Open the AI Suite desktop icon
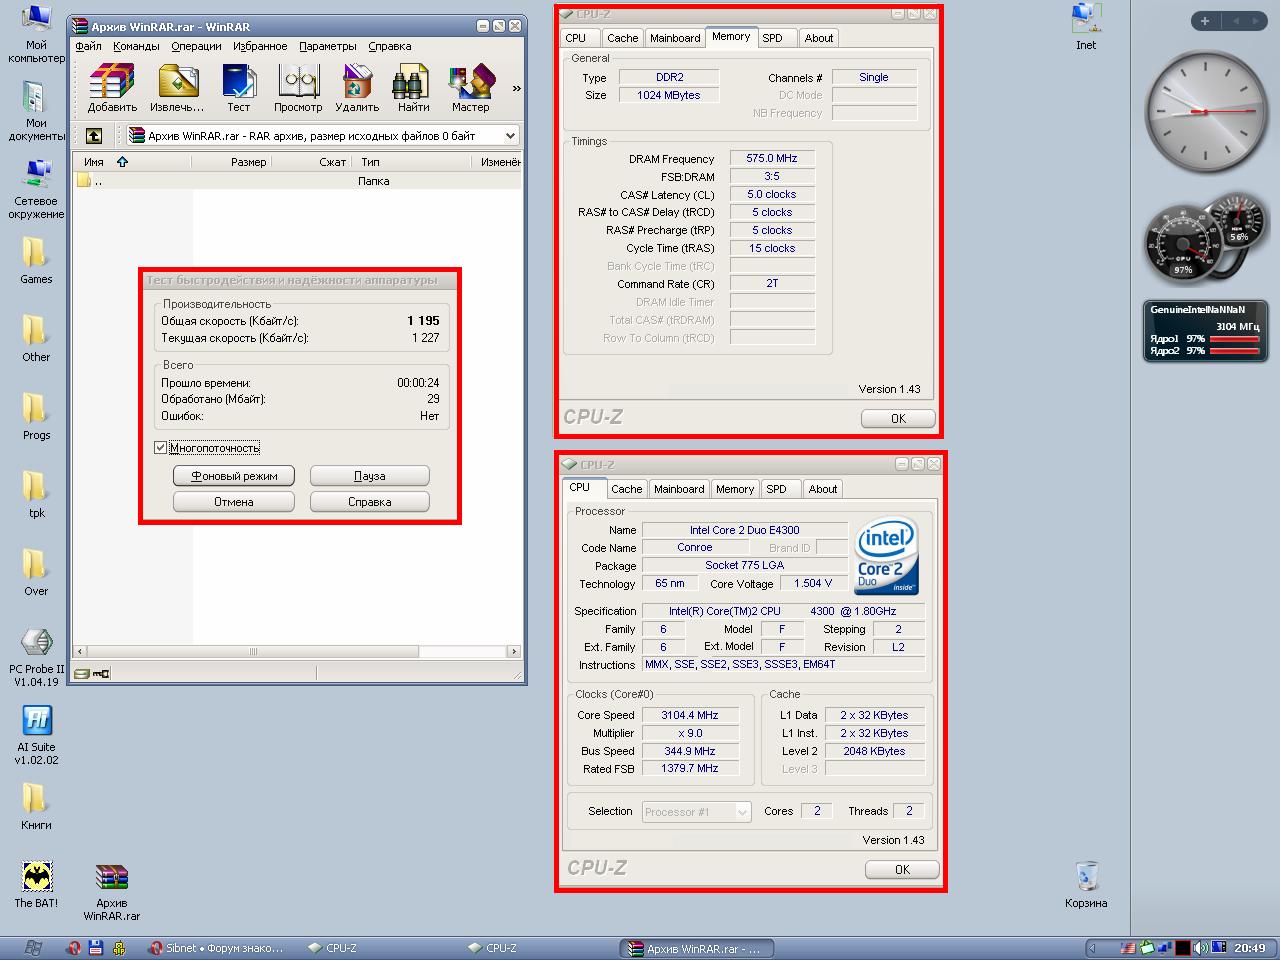The image size is (1280, 960). (36, 735)
